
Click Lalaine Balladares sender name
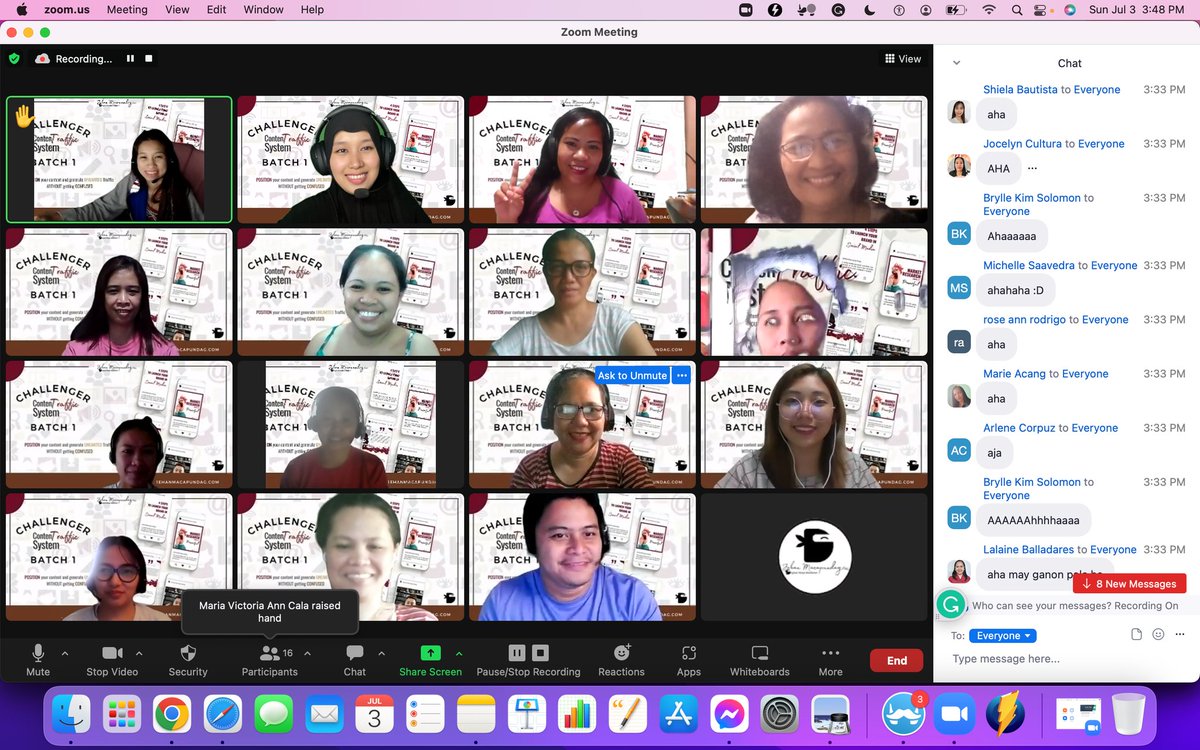coord(1028,550)
